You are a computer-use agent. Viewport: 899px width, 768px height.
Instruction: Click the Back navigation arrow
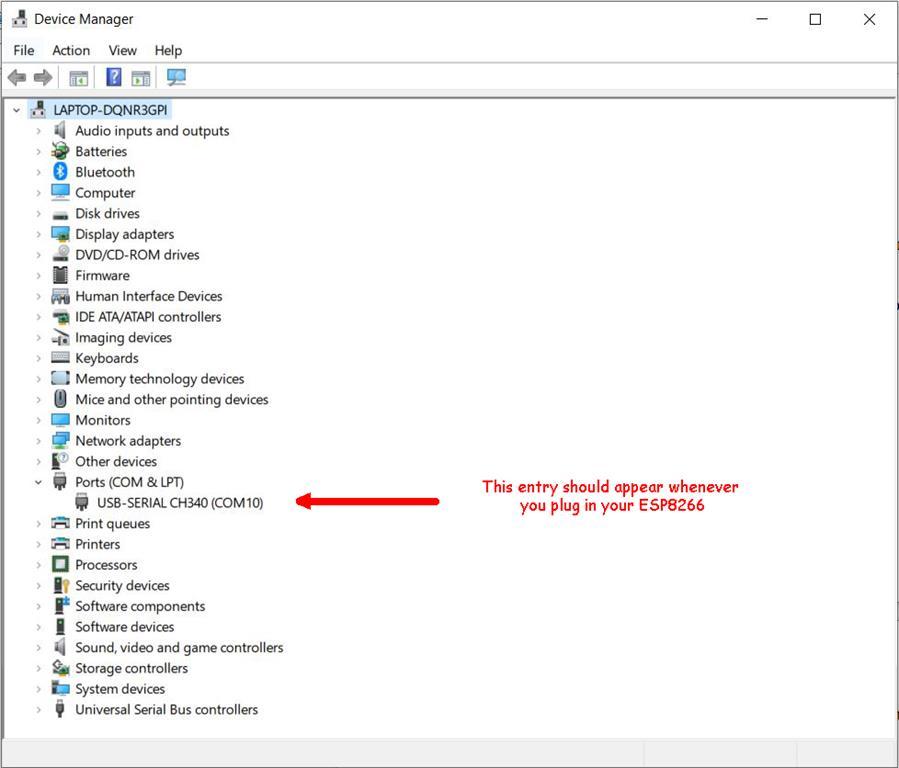click(16, 77)
